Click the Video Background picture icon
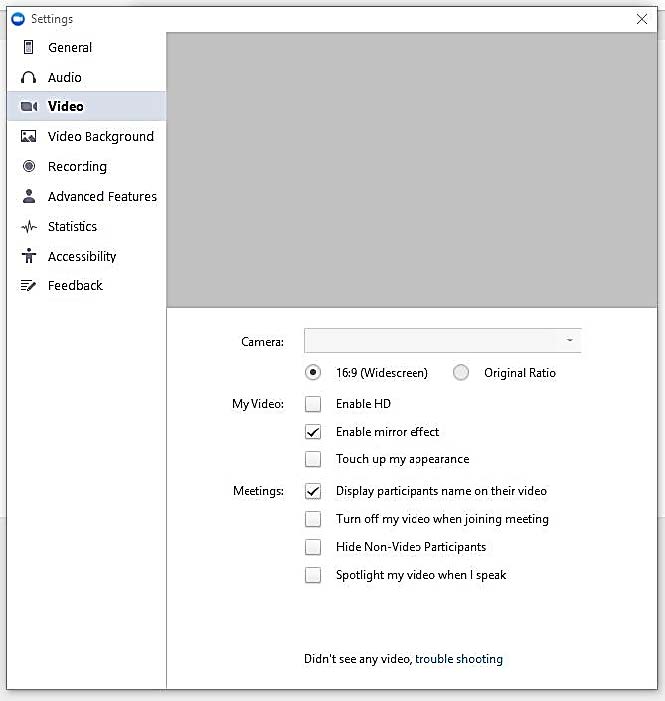Screen dimensions: 665x701 28,137
